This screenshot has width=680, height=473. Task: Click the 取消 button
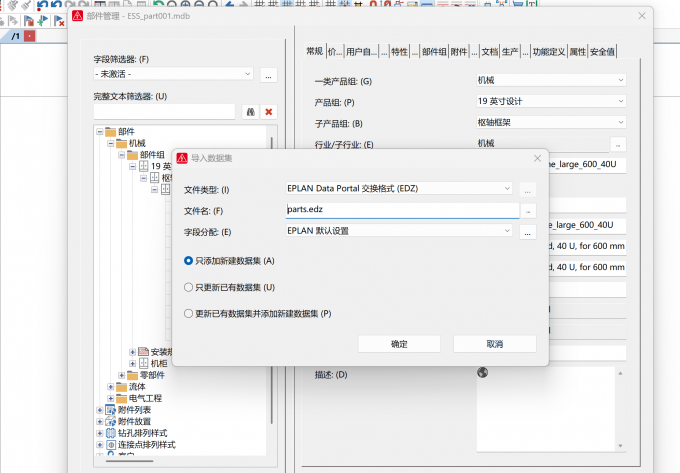(x=495, y=344)
